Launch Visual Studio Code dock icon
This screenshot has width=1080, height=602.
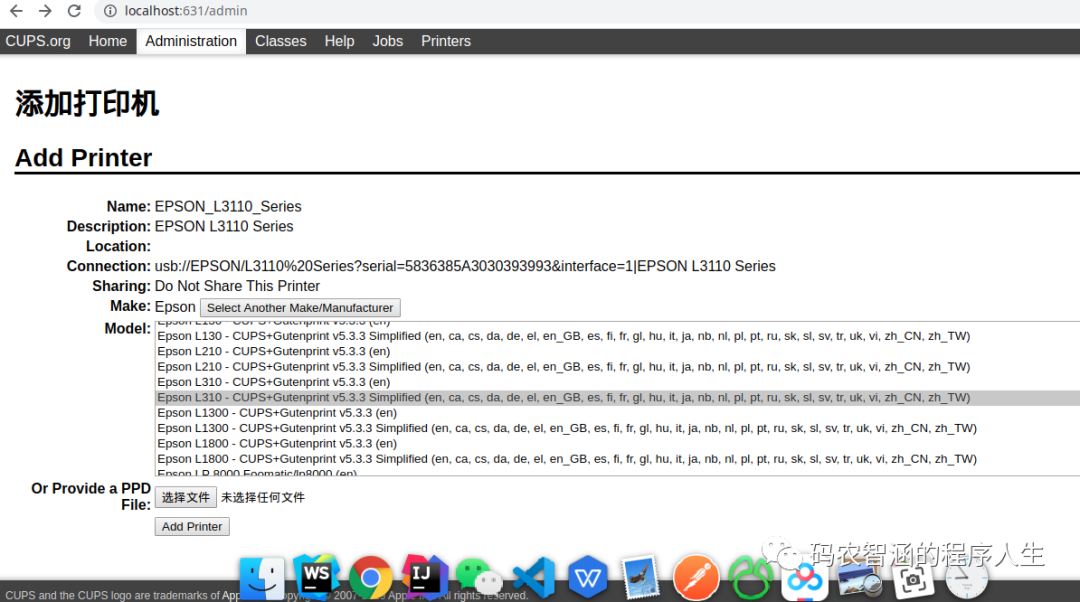click(x=534, y=577)
